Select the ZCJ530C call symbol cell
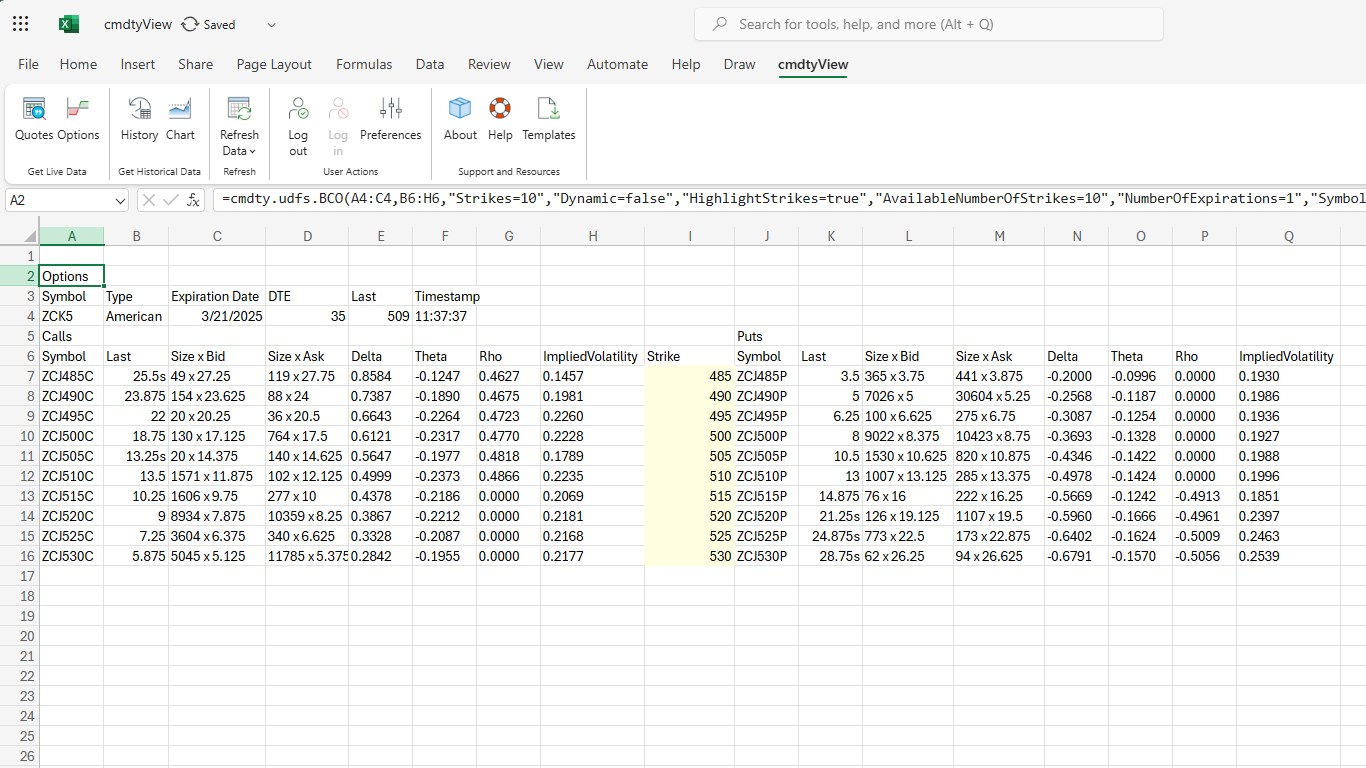 coord(72,556)
